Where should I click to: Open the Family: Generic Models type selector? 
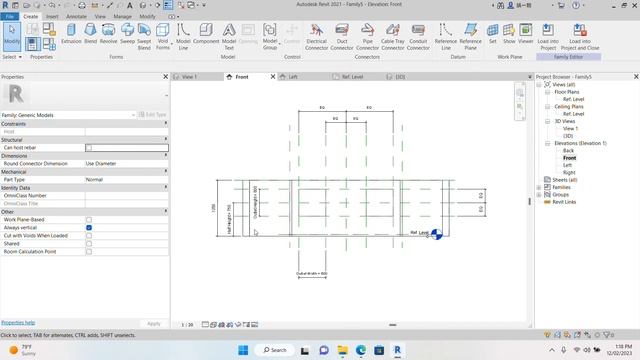pos(68,115)
